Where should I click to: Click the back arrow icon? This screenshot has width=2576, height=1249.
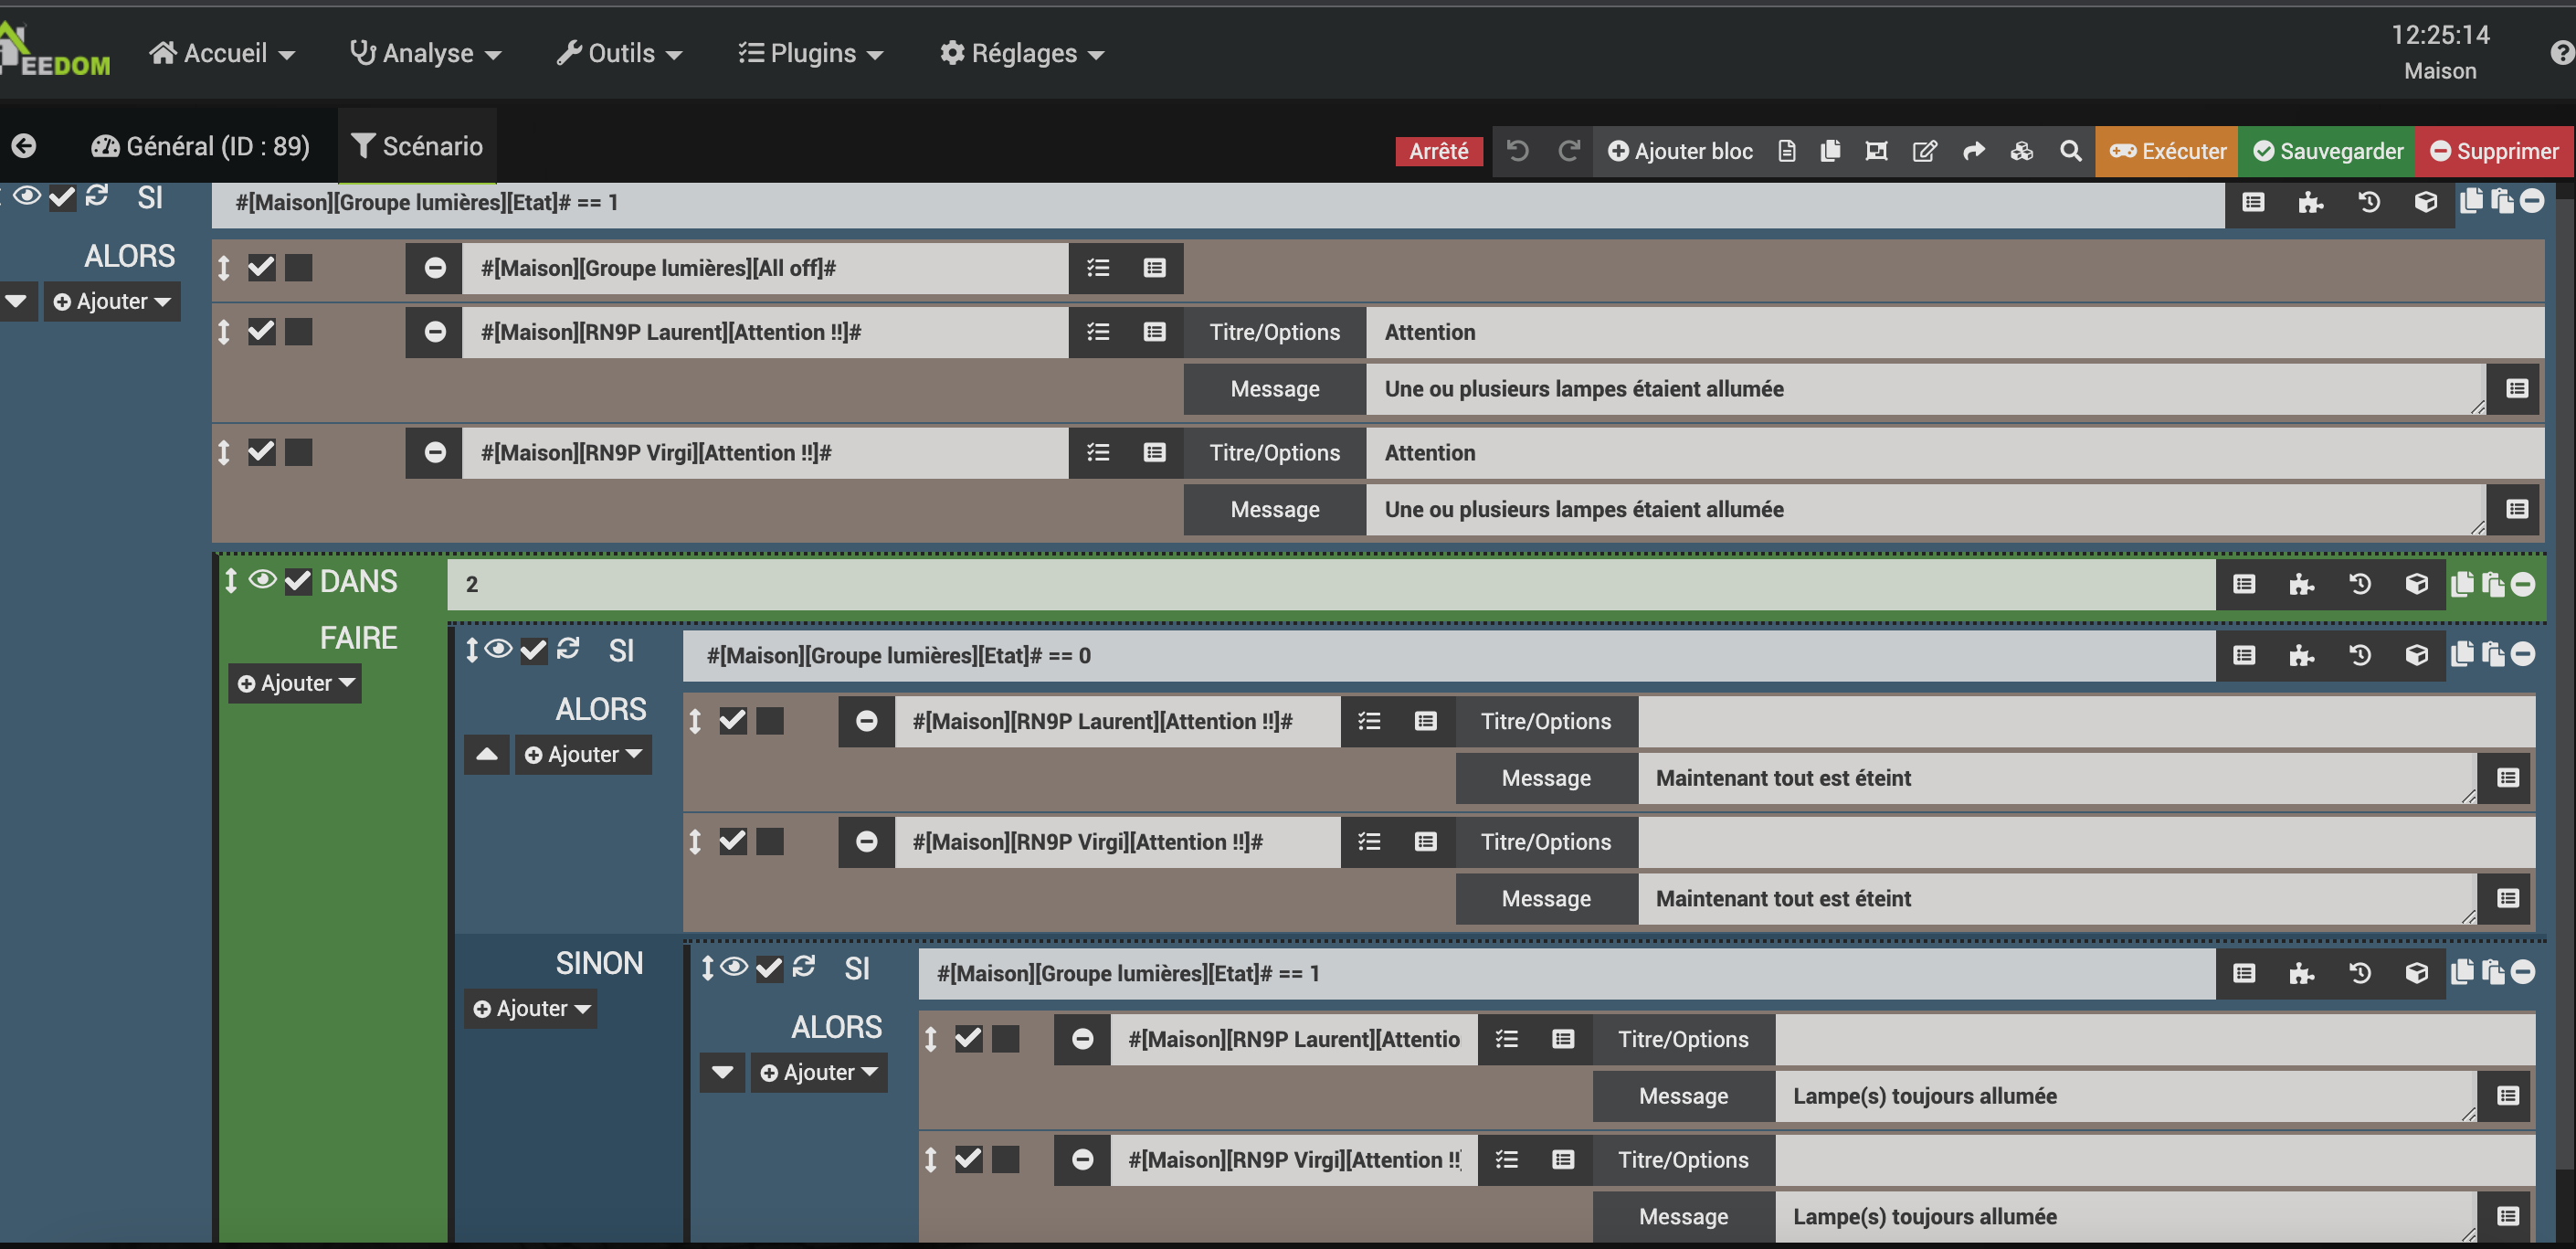click(24, 146)
